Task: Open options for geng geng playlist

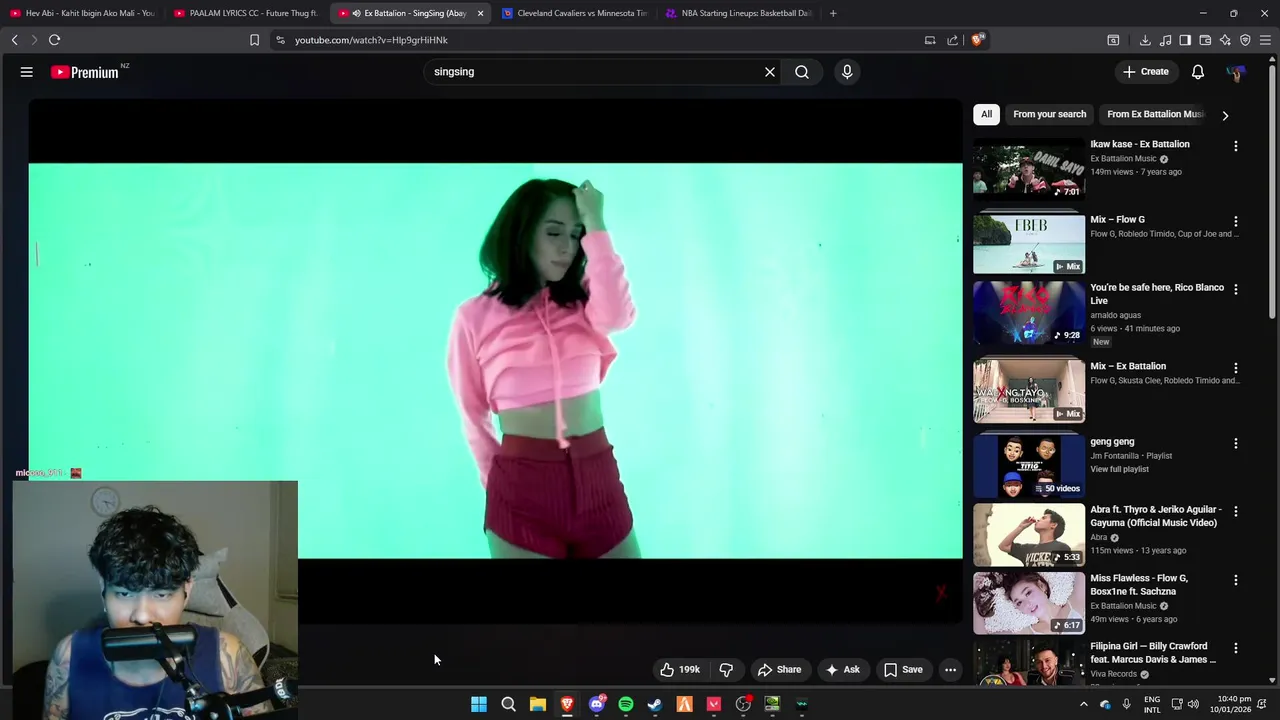Action: [1236, 443]
